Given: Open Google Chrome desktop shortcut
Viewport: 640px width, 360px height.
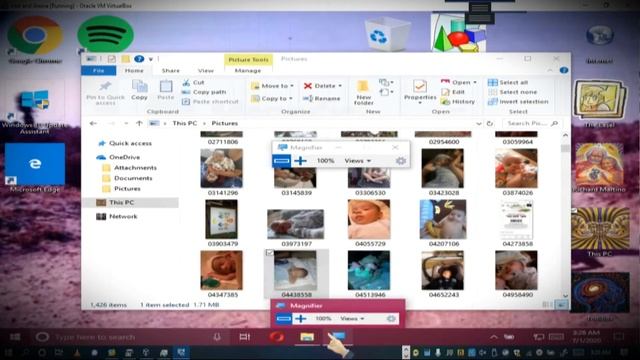Looking at the screenshot, I should [35, 40].
